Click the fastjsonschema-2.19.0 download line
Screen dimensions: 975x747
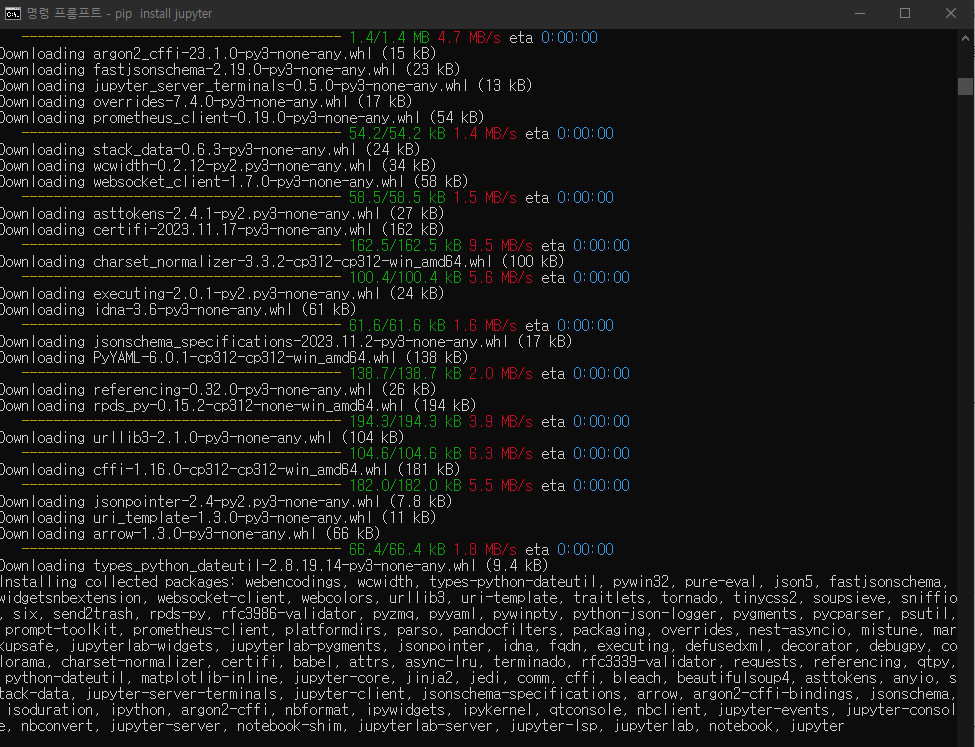click(x=230, y=70)
